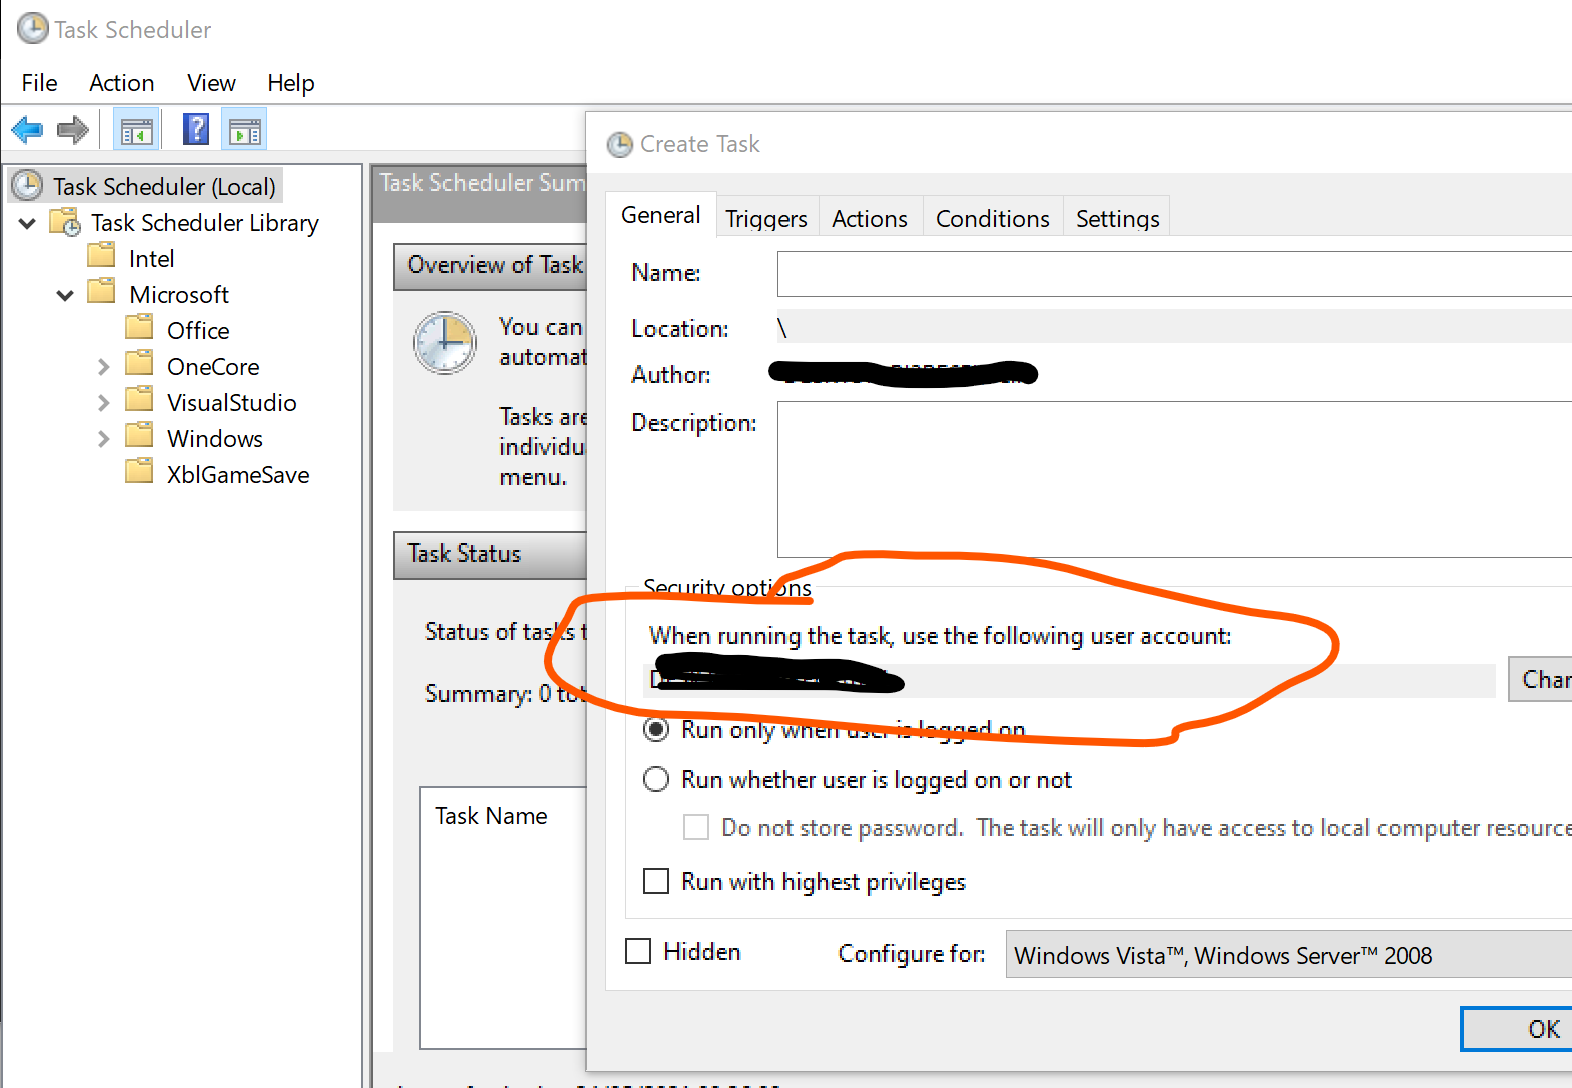Screen dimensions: 1572x1088
Task: Click the Change User button
Action: click(x=1540, y=680)
